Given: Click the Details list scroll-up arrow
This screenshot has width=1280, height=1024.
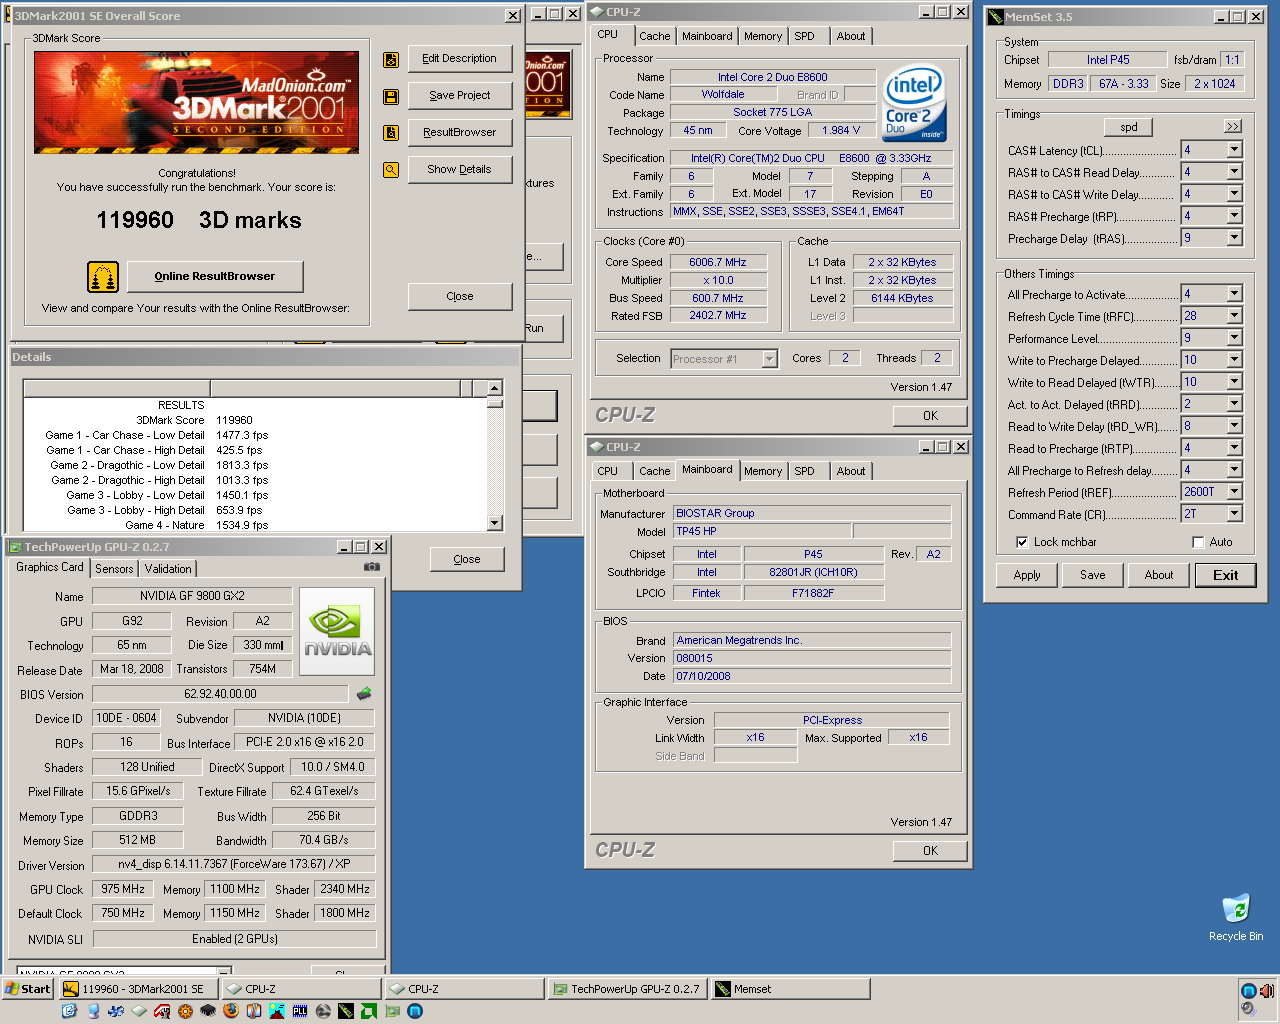Looking at the screenshot, I should (x=495, y=388).
